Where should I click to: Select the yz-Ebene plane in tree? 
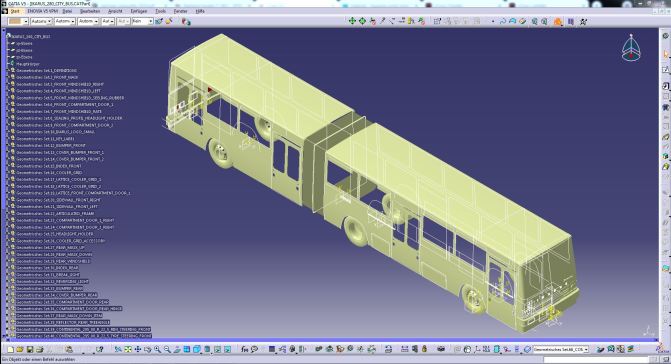pyautogui.click(x=24, y=50)
